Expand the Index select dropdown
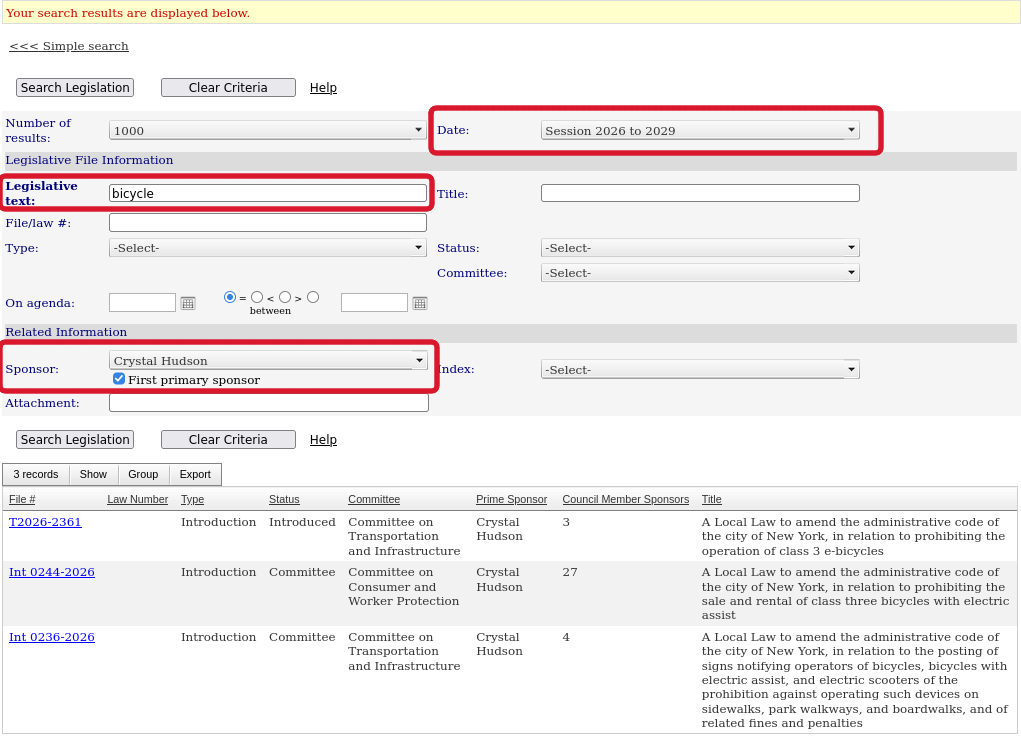Viewport: 1021px width, 739px height. click(x=700, y=369)
